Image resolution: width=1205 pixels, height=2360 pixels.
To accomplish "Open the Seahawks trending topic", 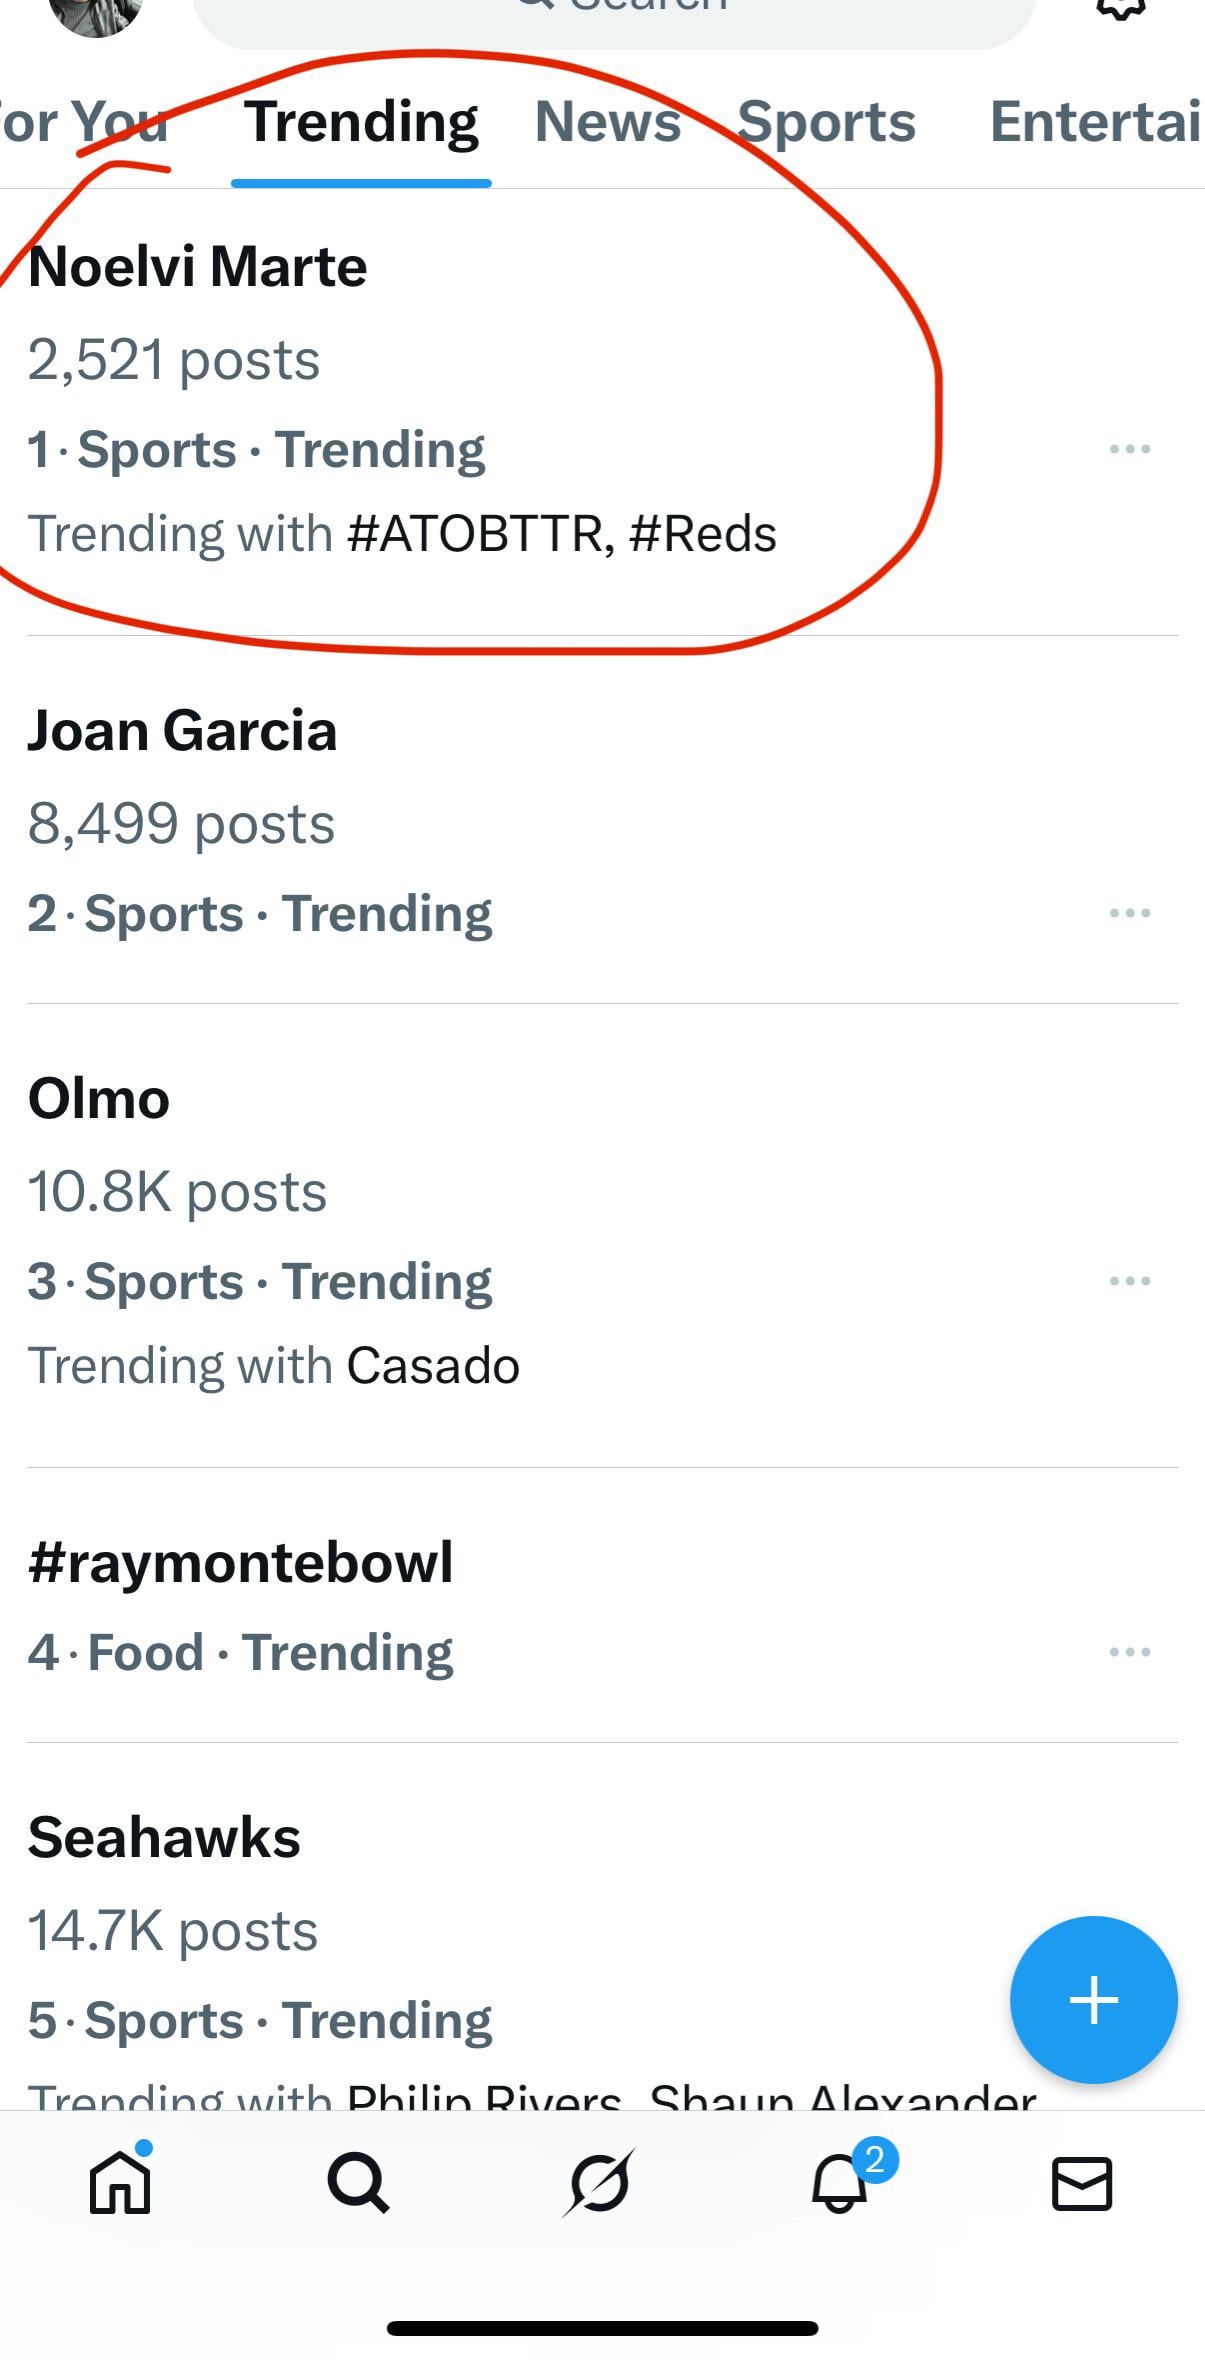I will tap(165, 1838).
